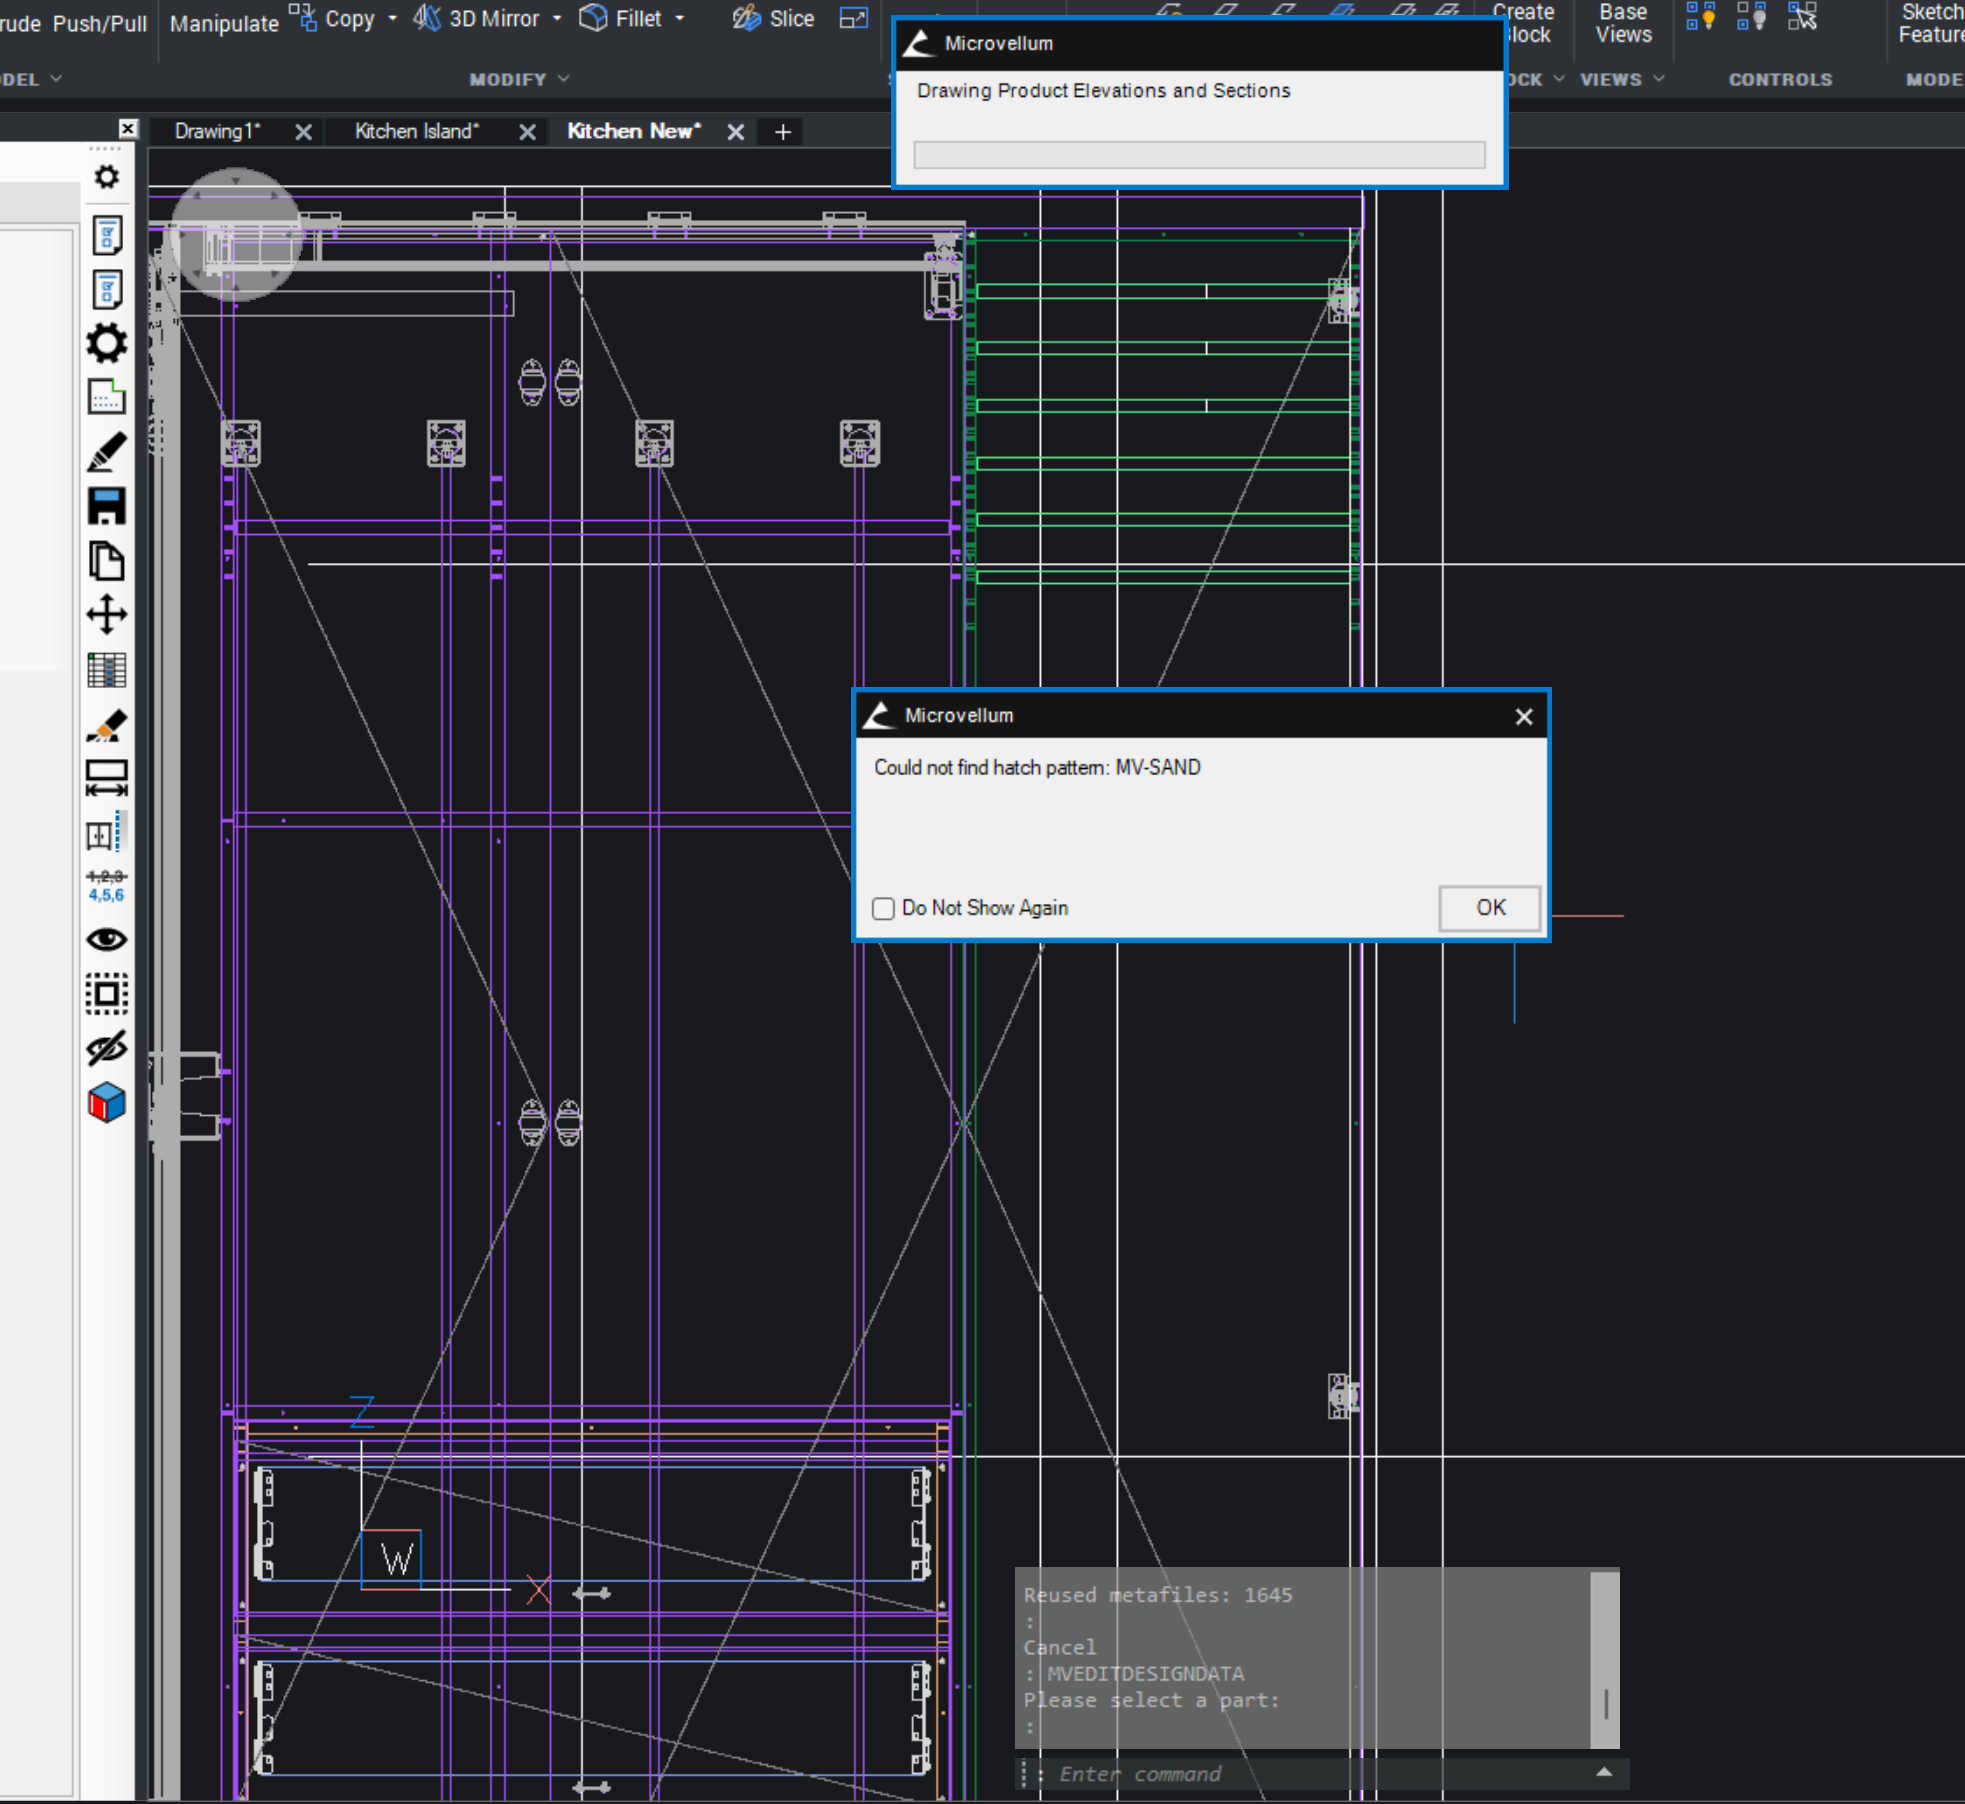Click the dashed selection box icon
This screenshot has width=1965, height=1804.
tap(106, 994)
